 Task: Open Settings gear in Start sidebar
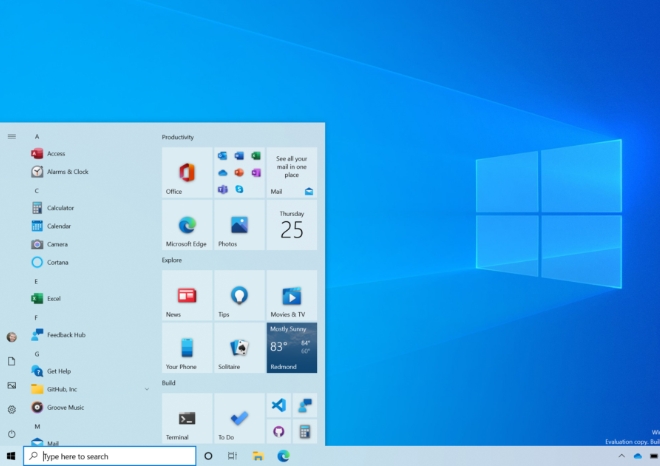point(11,409)
